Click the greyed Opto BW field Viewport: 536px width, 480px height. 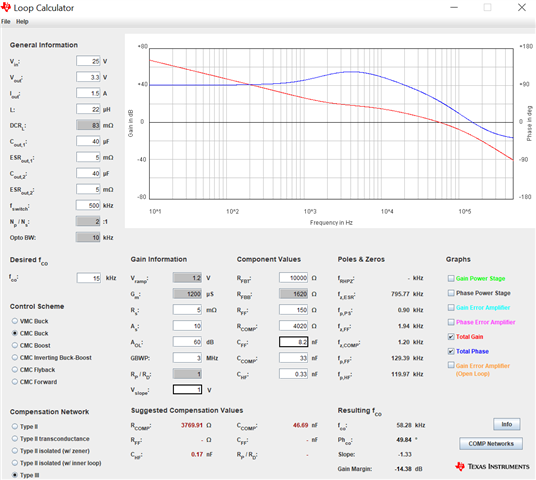[x=88, y=237]
